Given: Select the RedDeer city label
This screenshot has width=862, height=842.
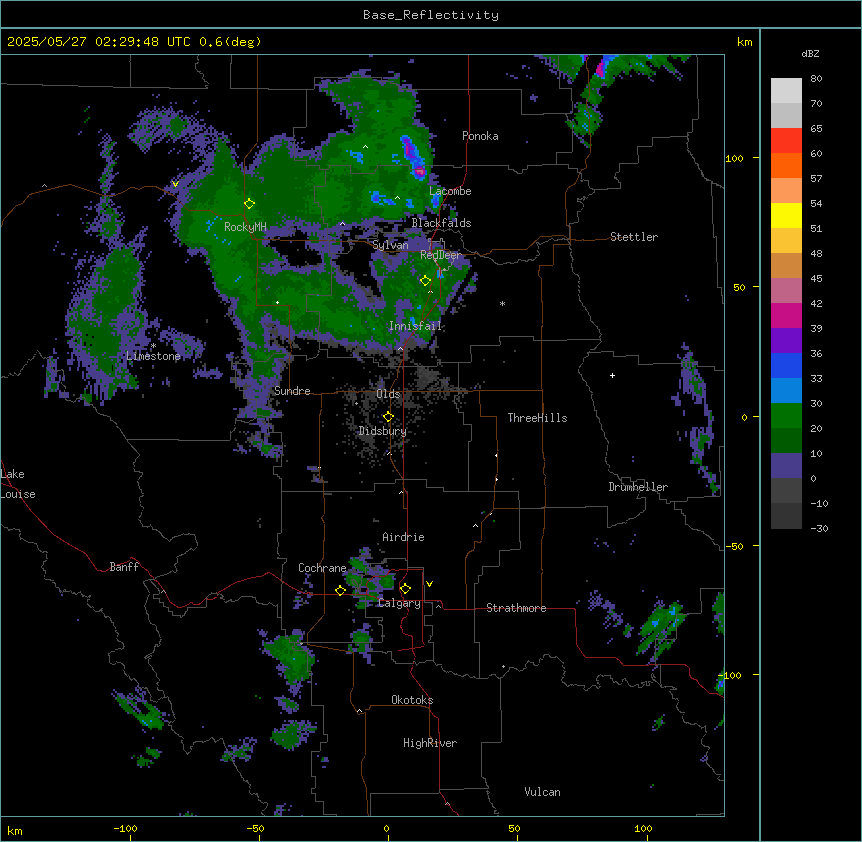Looking at the screenshot, I should pos(440,255).
